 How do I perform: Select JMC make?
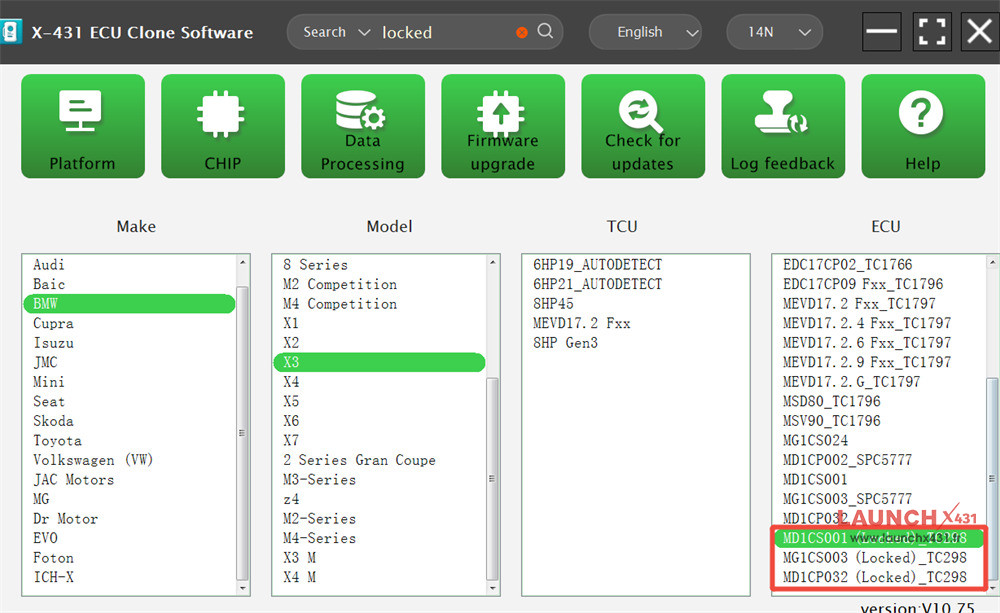point(45,362)
